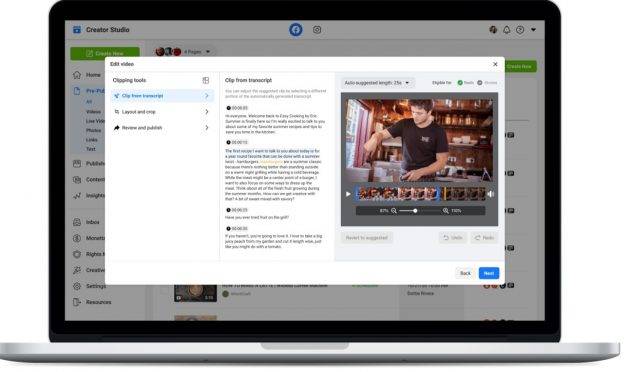
Task: Click the selected clip region in filmstrip
Action: pyautogui.click(x=398, y=194)
